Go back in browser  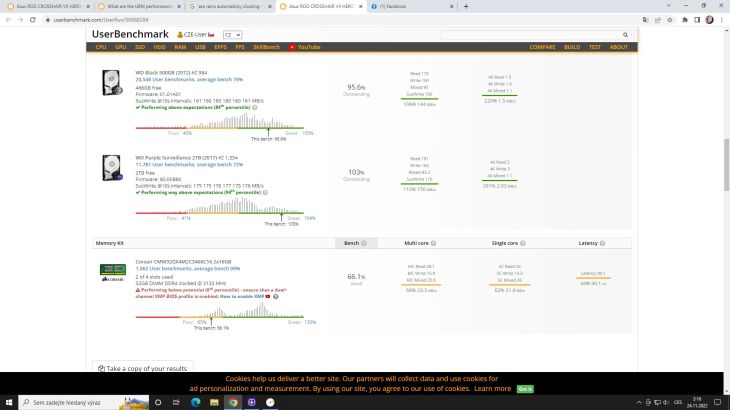point(8,20)
